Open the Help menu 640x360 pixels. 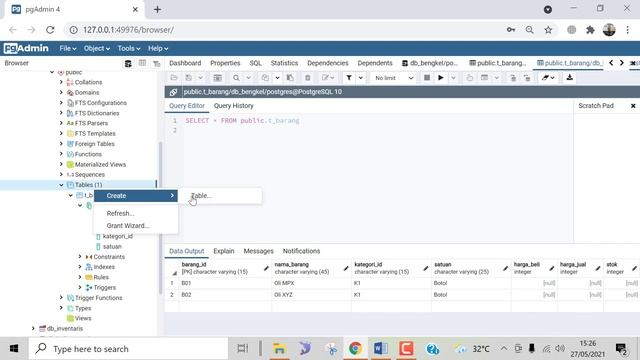[x=158, y=48]
